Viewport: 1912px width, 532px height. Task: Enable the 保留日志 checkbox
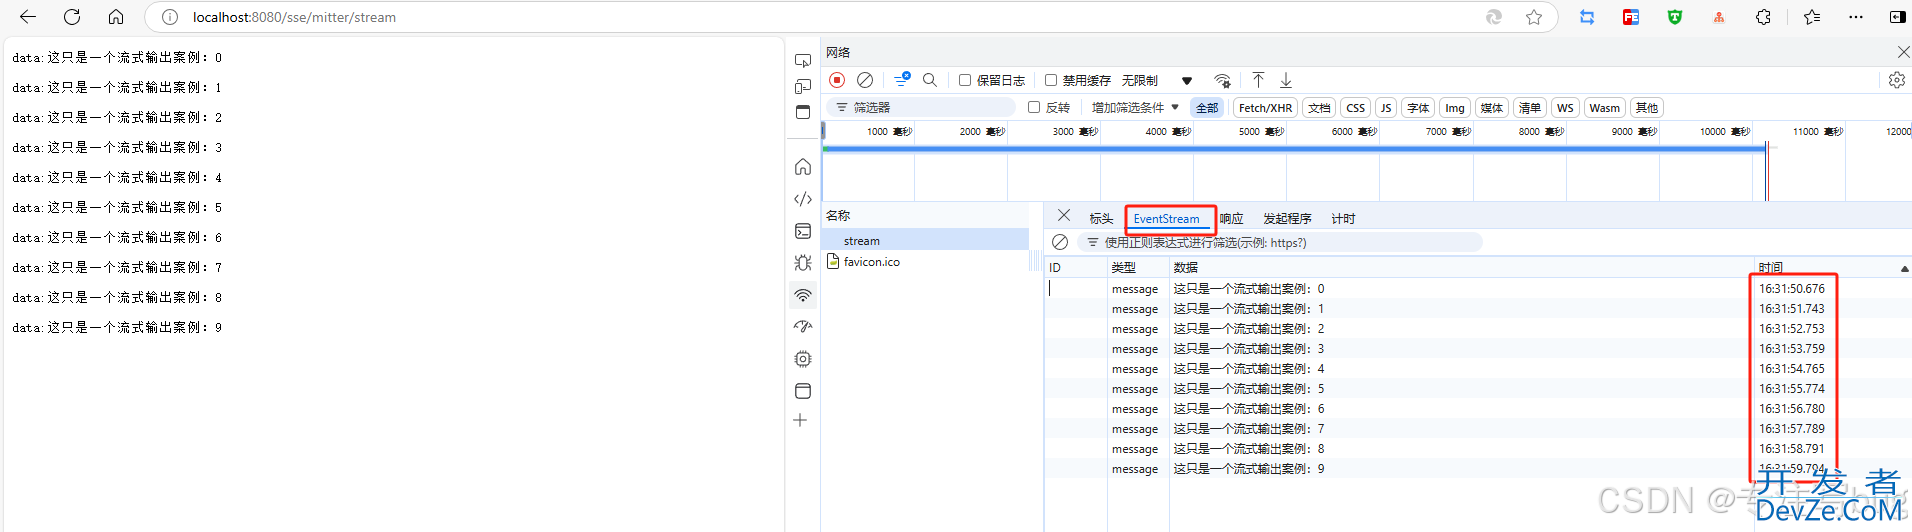click(x=965, y=80)
